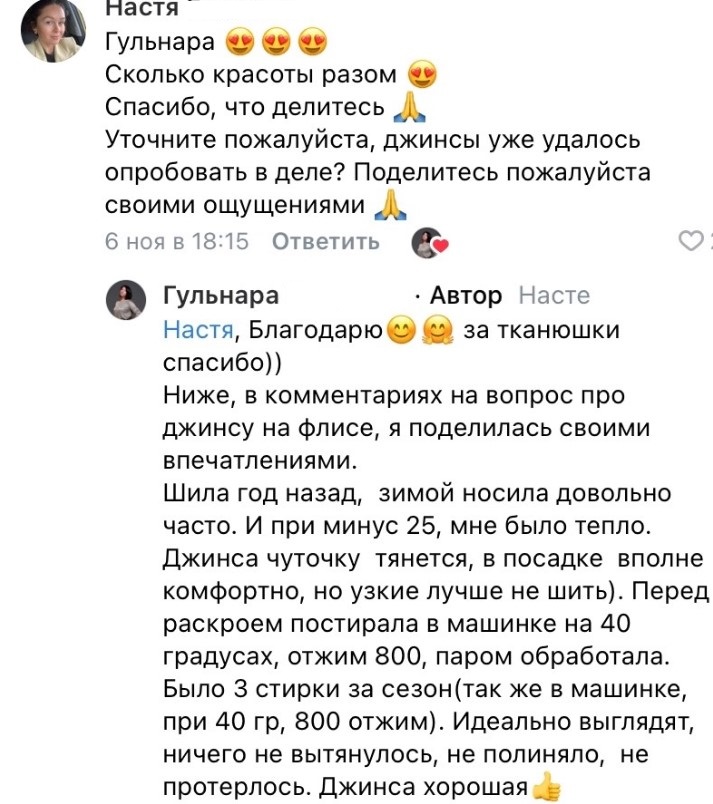Screen dimensions: 713x804
Task: Open Гульнара's profile via her avatar
Action: tap(124, 300)
